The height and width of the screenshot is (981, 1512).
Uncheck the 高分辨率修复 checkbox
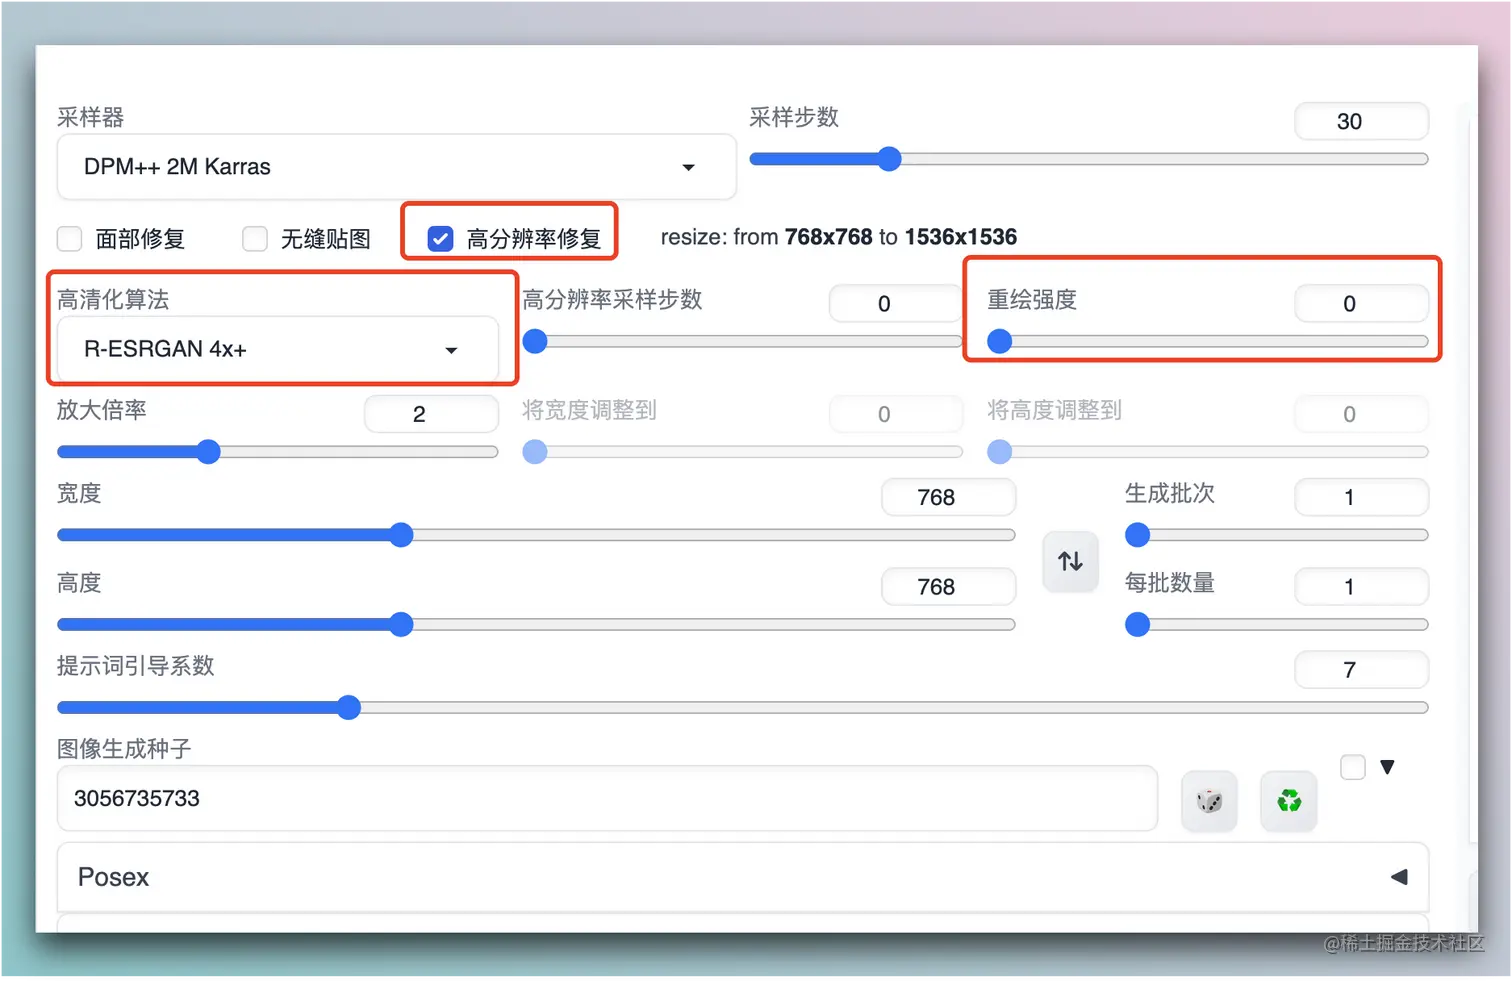[440, 239]
